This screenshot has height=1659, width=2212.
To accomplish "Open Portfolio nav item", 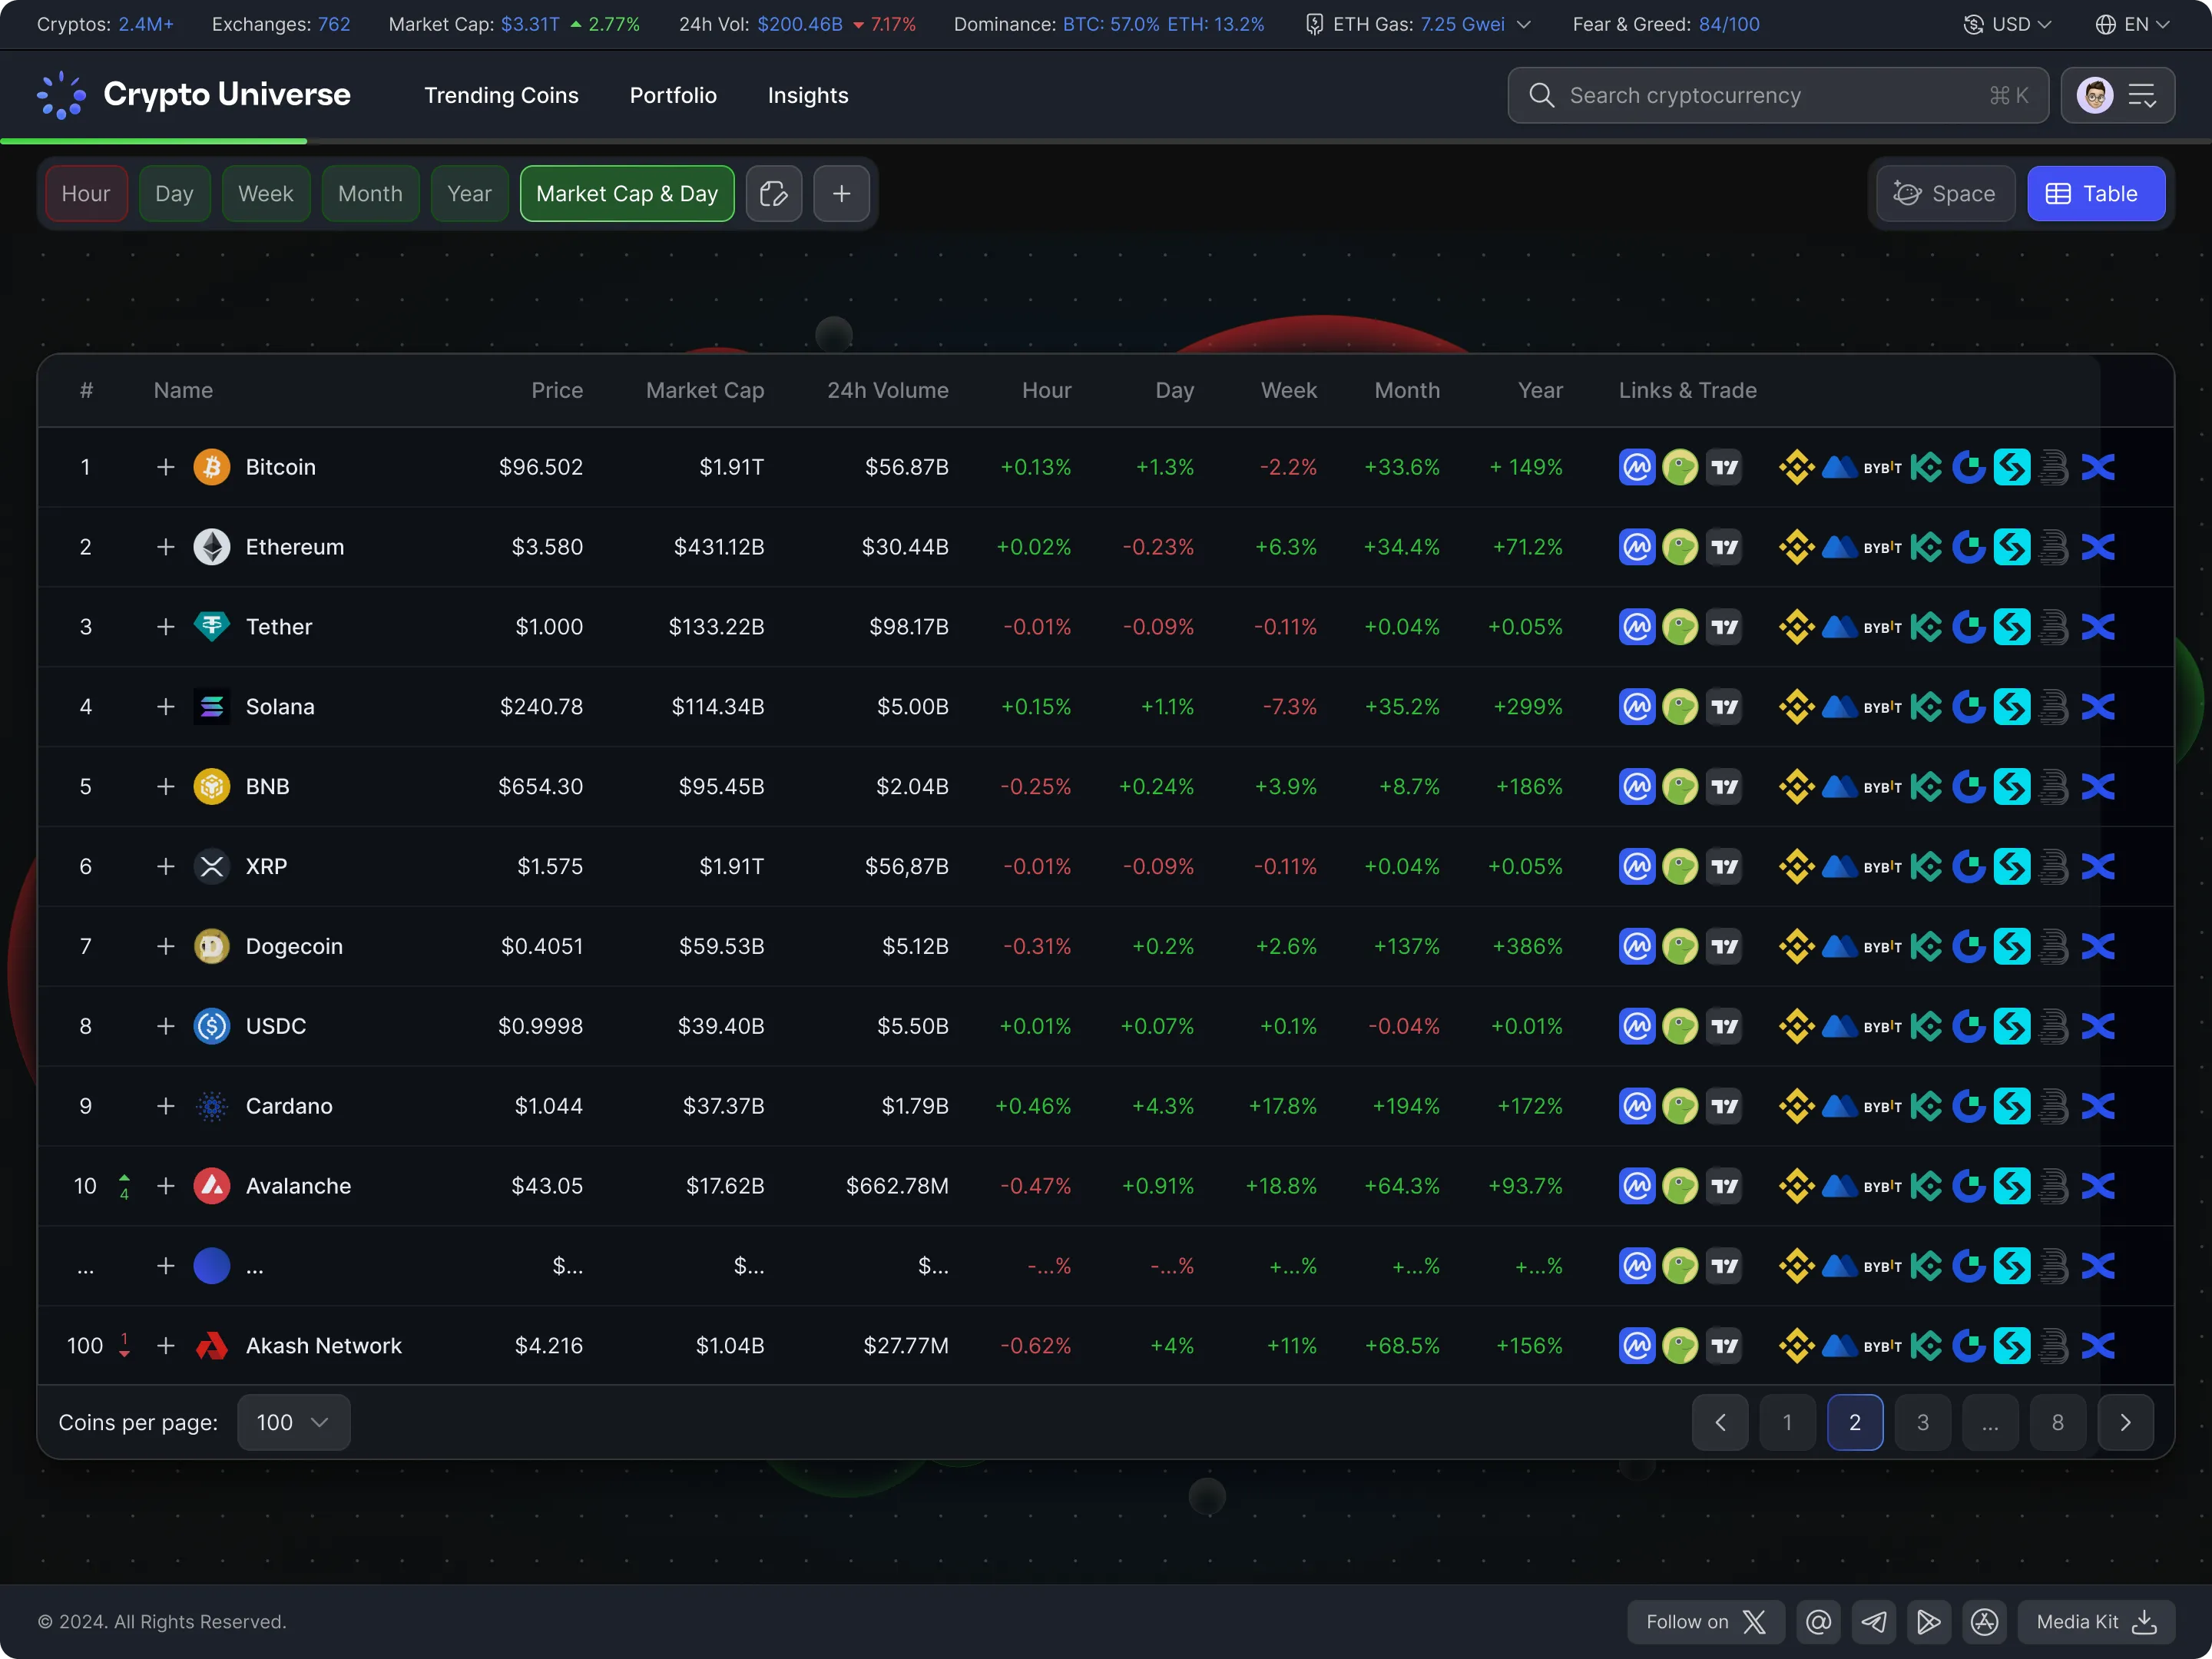I will tap(673, 96).
